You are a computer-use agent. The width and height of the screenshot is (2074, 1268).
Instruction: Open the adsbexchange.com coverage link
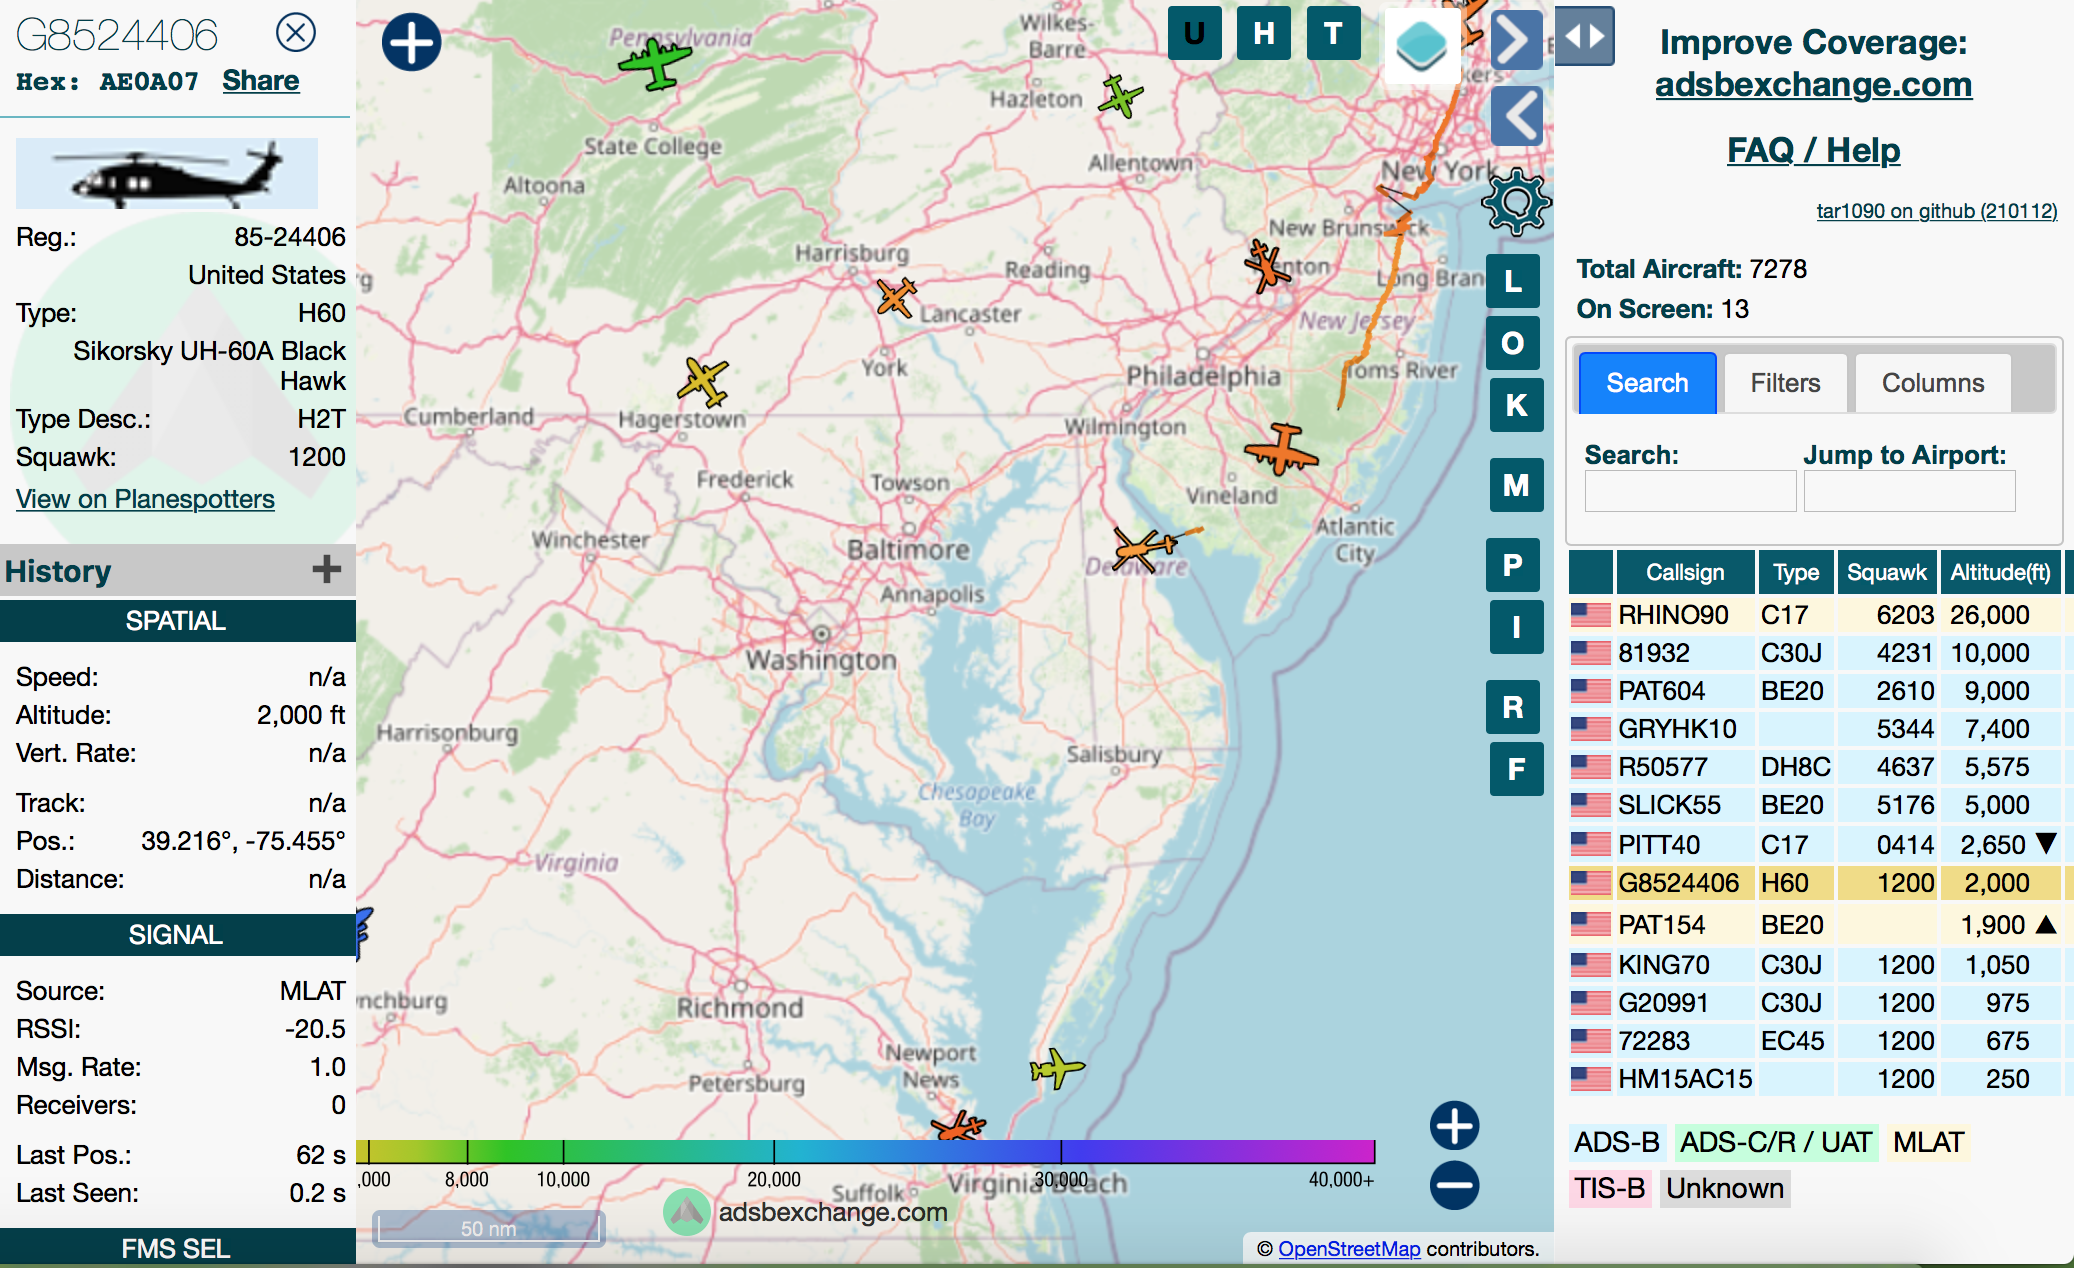1813,84
